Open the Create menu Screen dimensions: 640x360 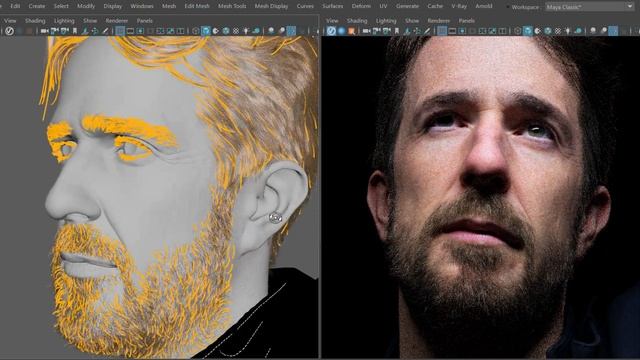click(x=37, y=6)
